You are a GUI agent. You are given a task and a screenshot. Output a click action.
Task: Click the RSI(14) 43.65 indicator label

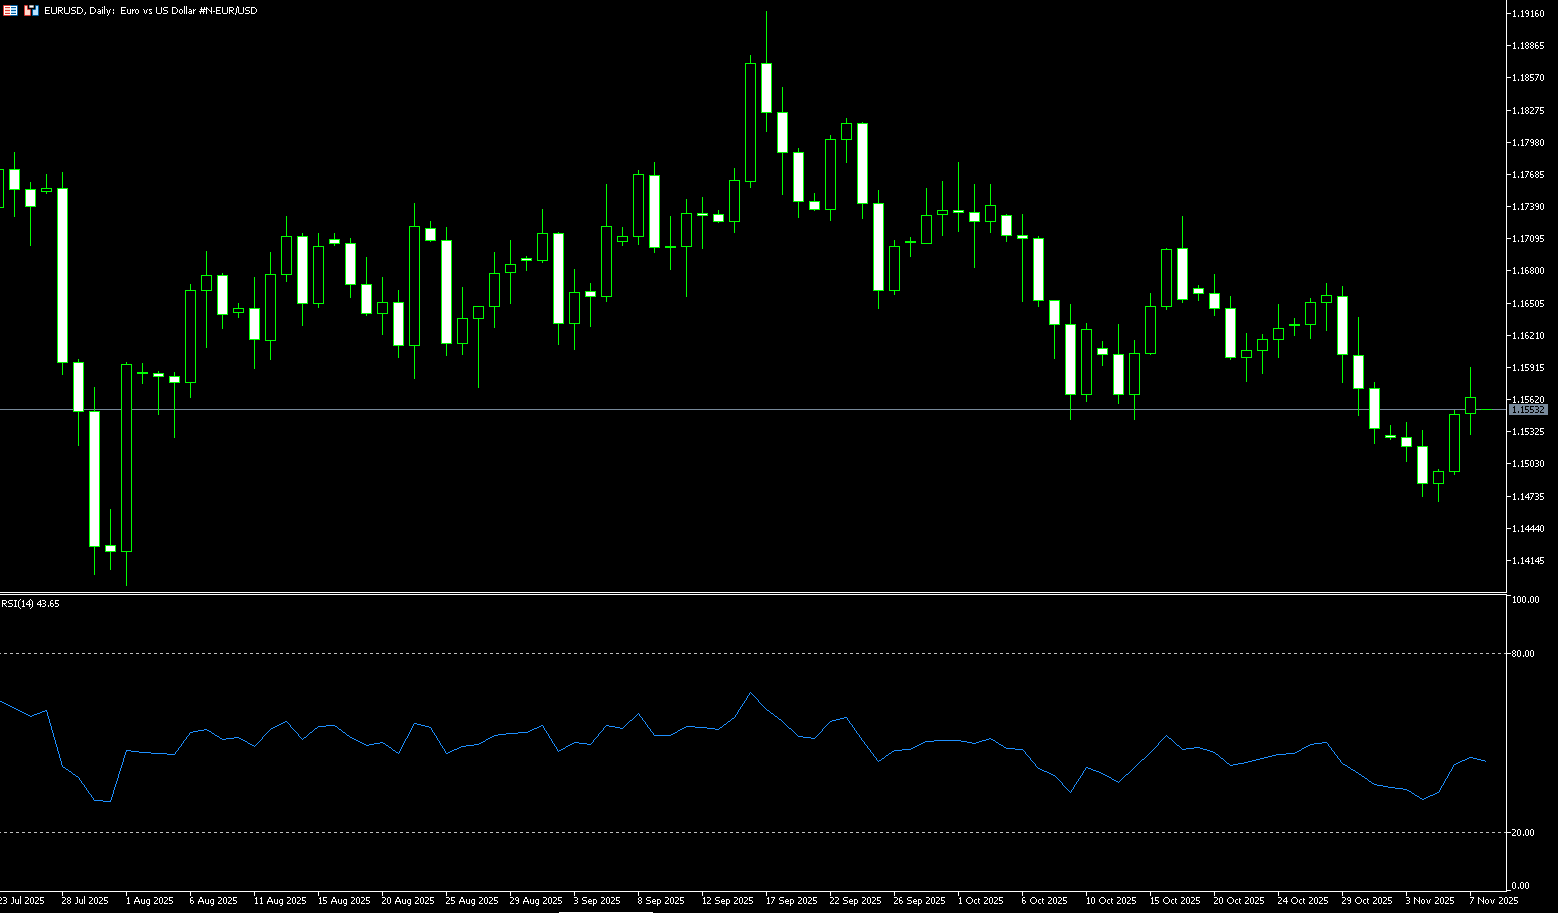click(x=30, y=603)
